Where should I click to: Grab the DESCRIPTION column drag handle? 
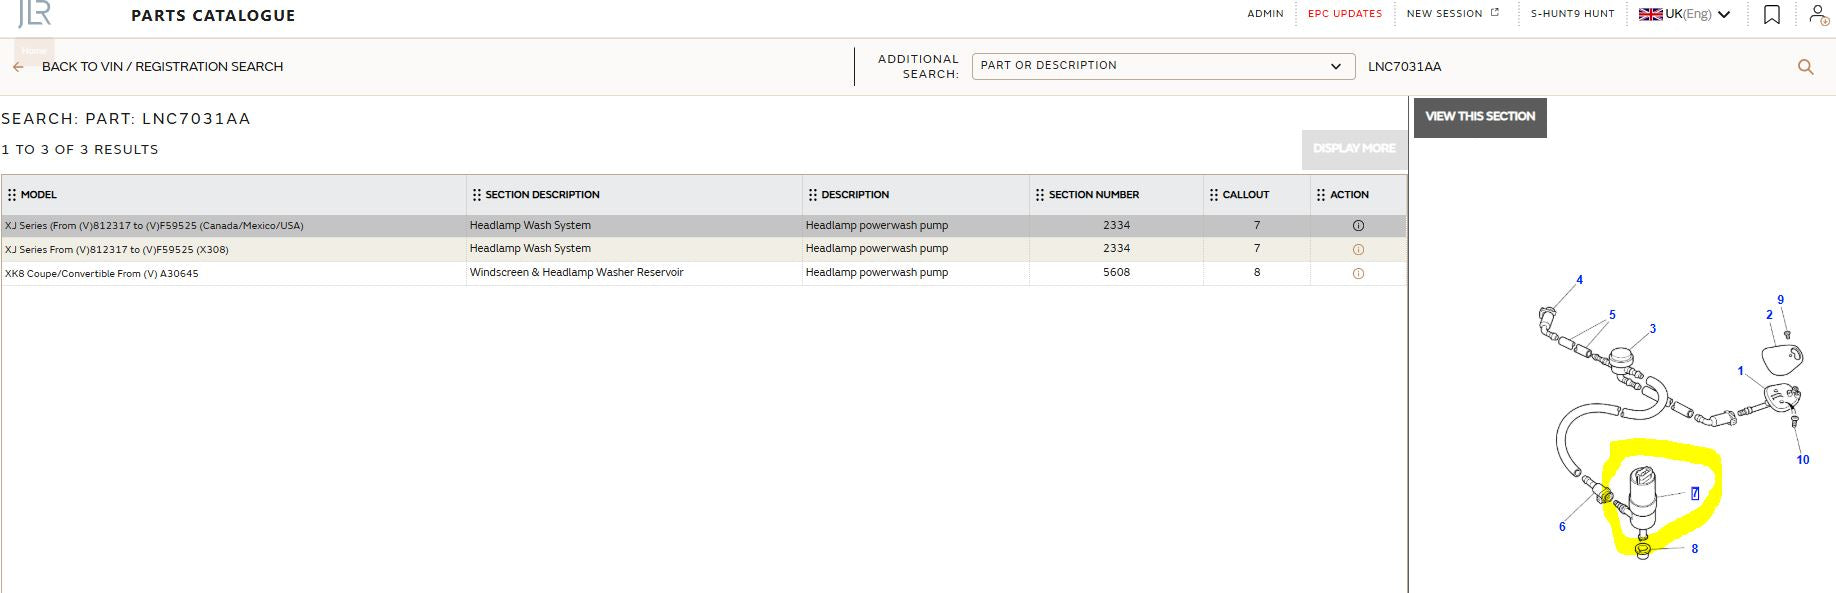[813, 195]
